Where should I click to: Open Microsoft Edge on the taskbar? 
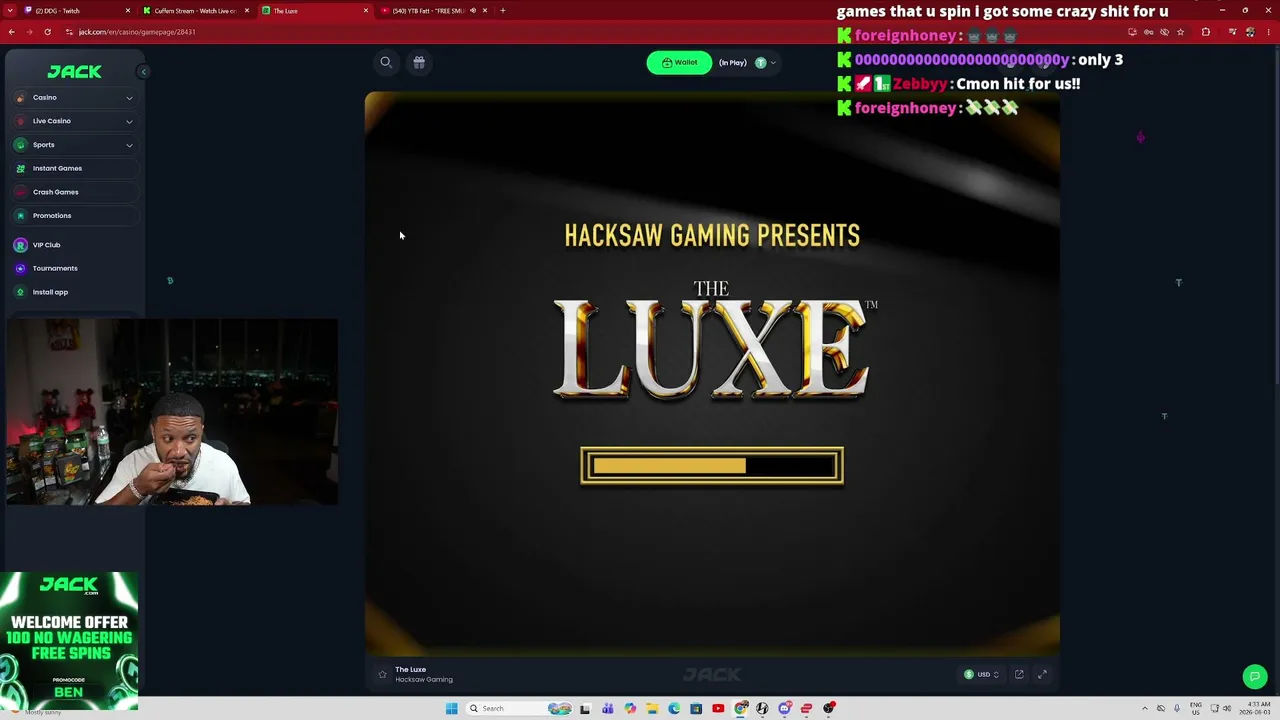[x=674, y=709]
